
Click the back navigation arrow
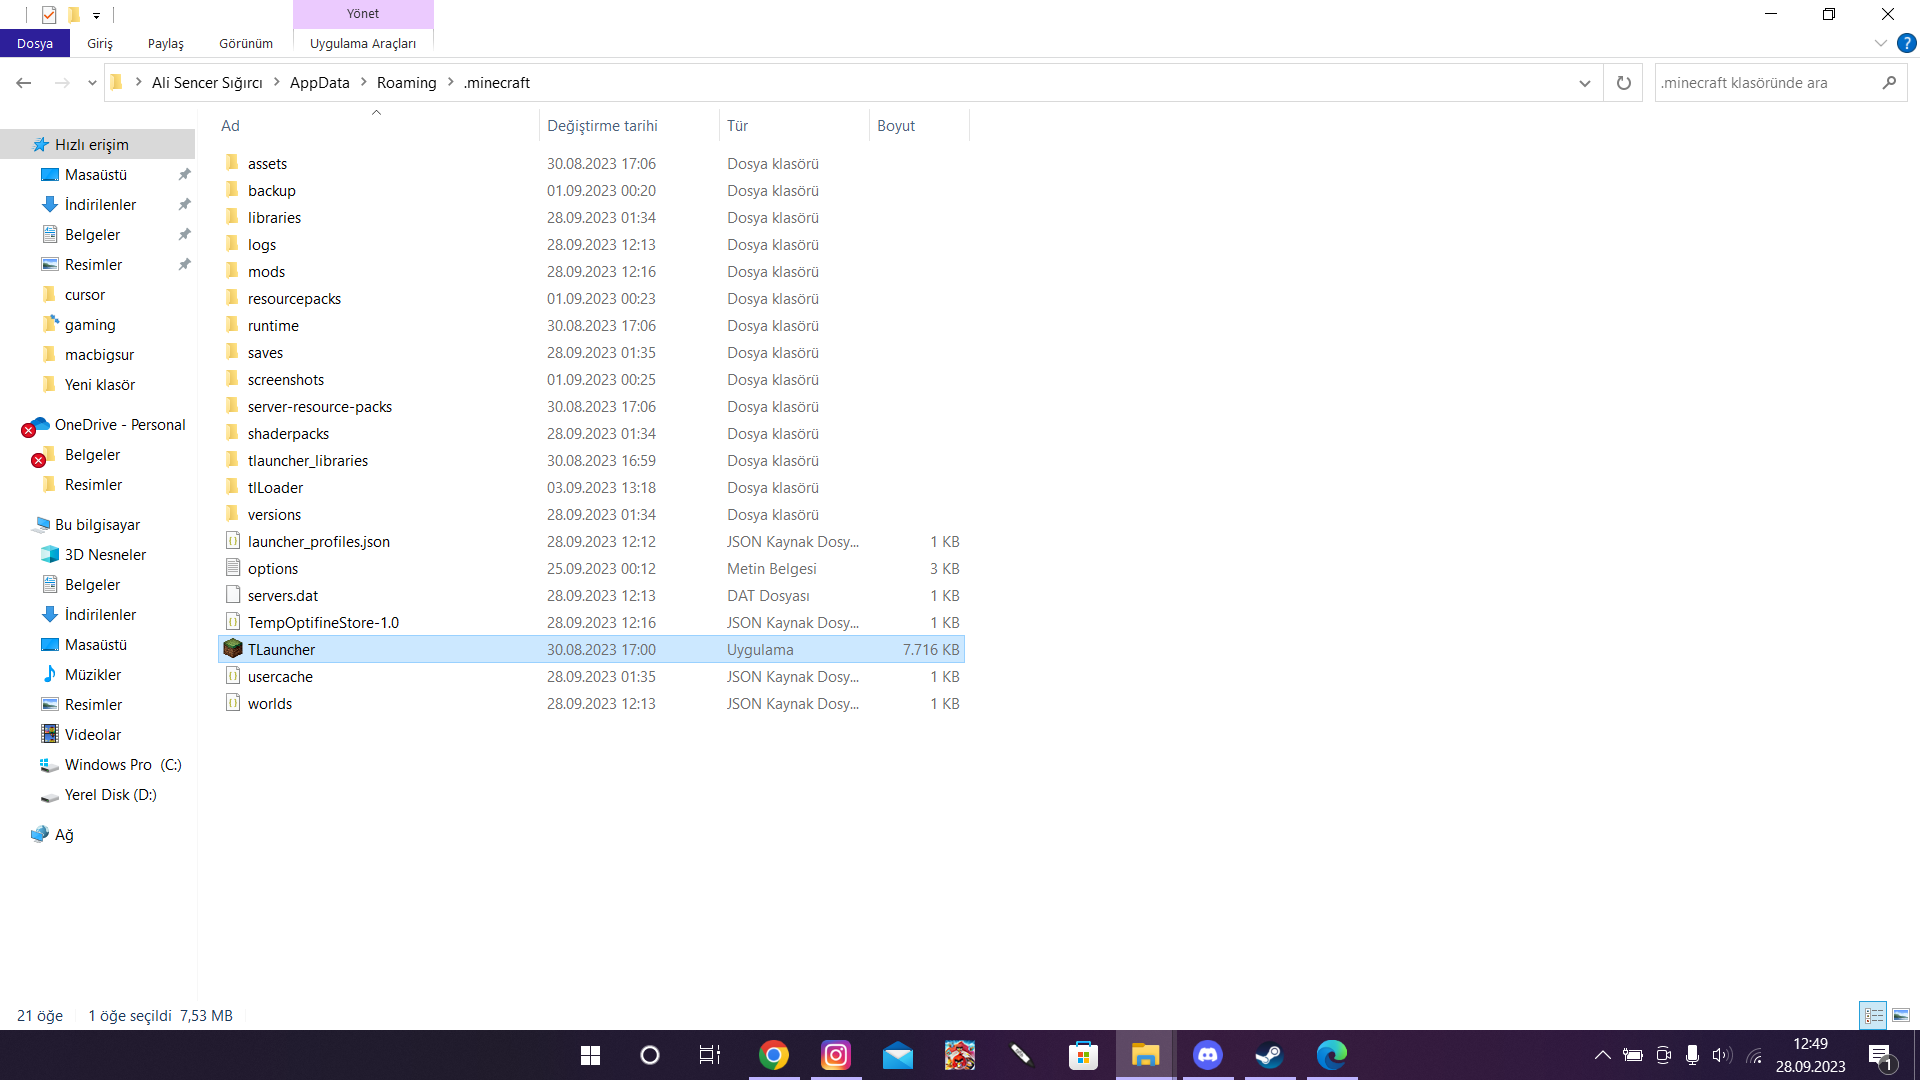24,83
